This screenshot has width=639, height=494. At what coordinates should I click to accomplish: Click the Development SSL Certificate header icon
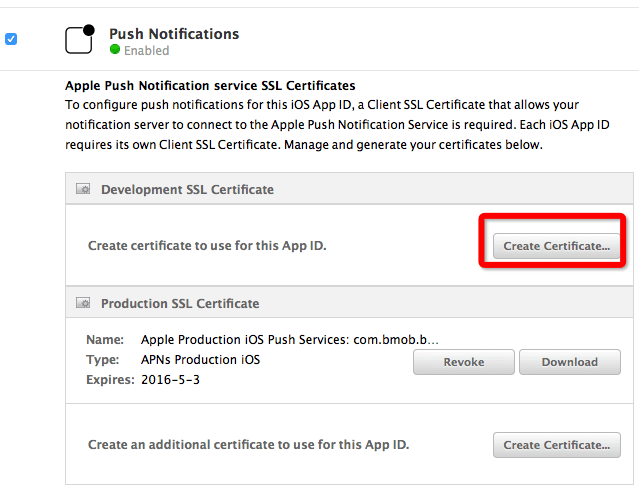84,189
